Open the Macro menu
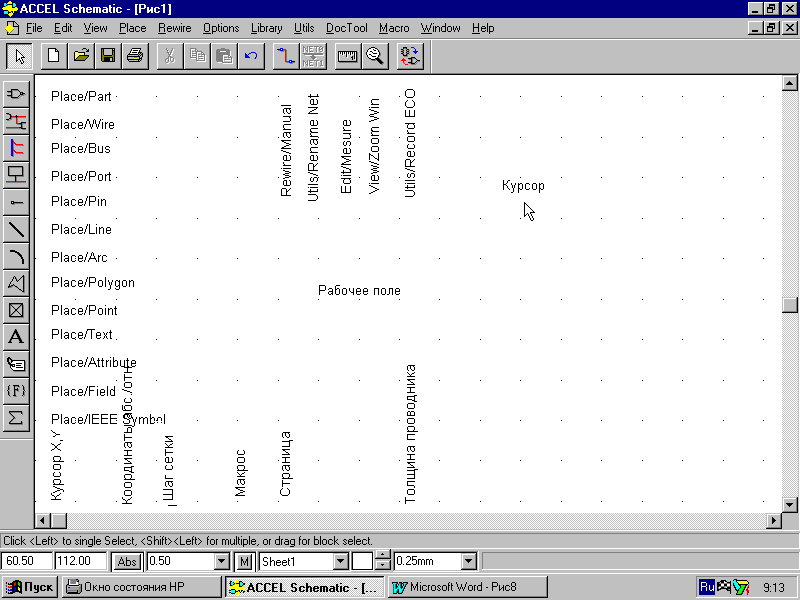The image size is (800, 600). point(394,28)
